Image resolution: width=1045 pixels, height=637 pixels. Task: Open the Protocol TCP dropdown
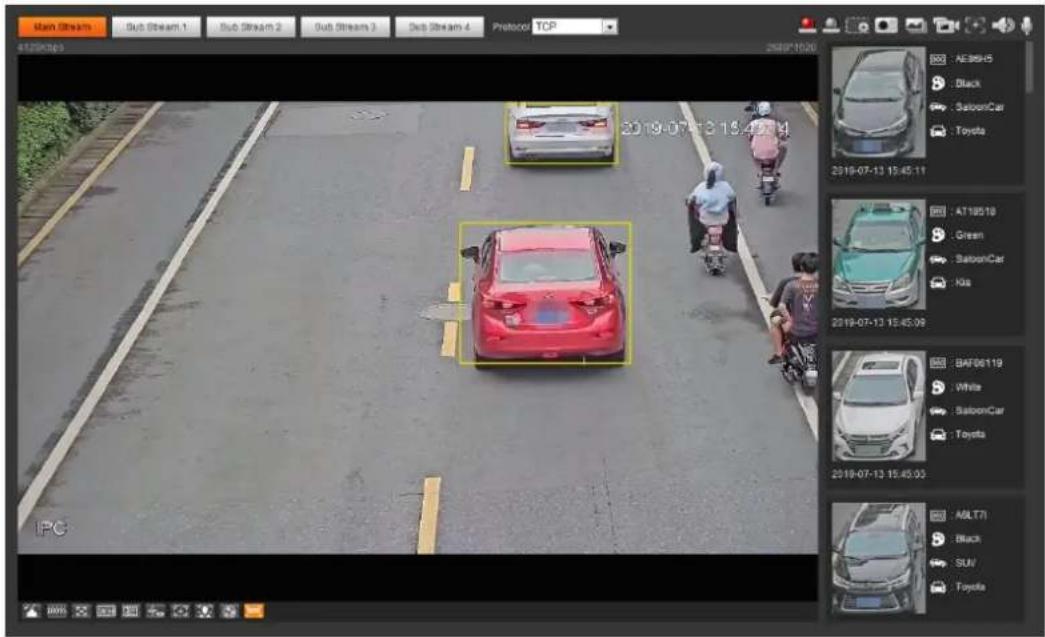point(574,27)
